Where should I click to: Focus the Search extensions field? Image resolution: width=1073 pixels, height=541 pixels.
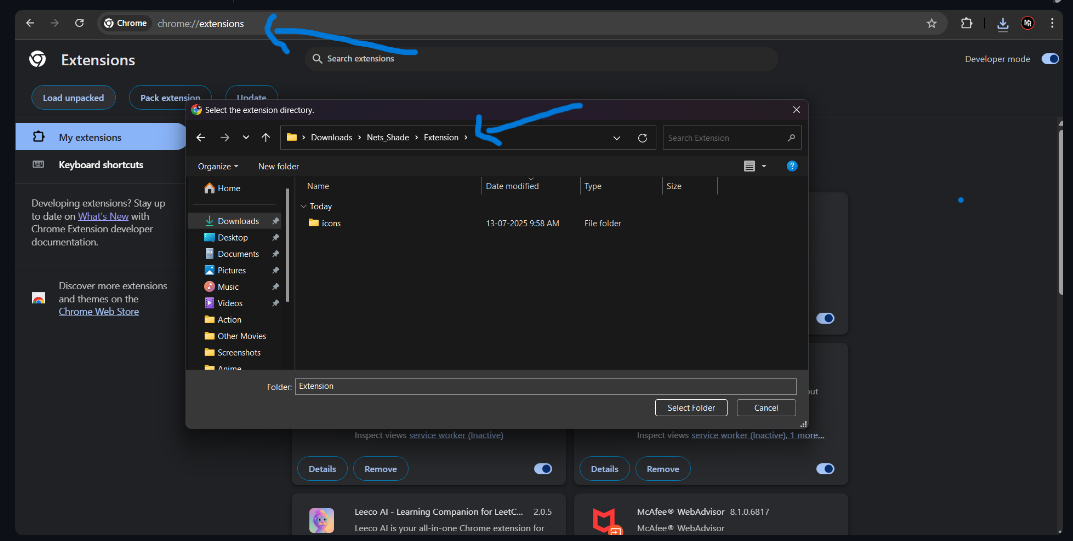click(541, 59)
